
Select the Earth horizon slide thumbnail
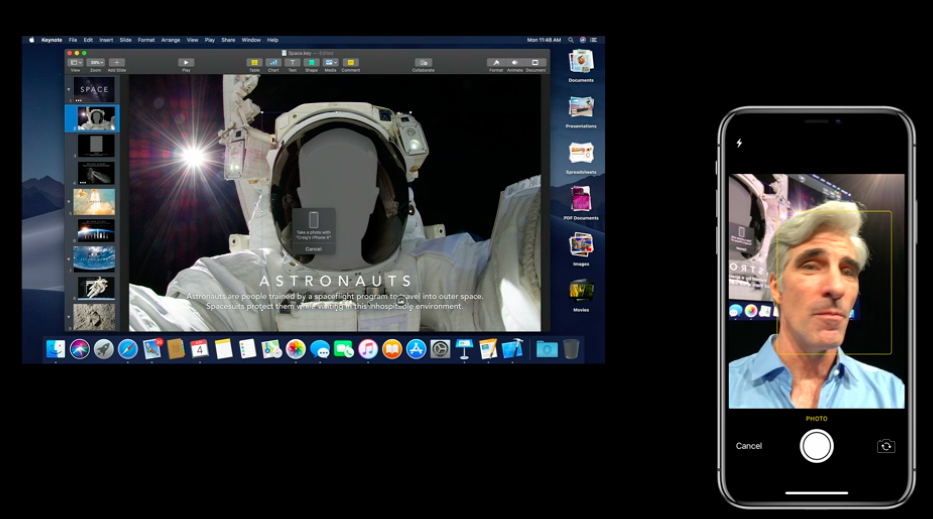pyautogui.click(x=96, y=230)
